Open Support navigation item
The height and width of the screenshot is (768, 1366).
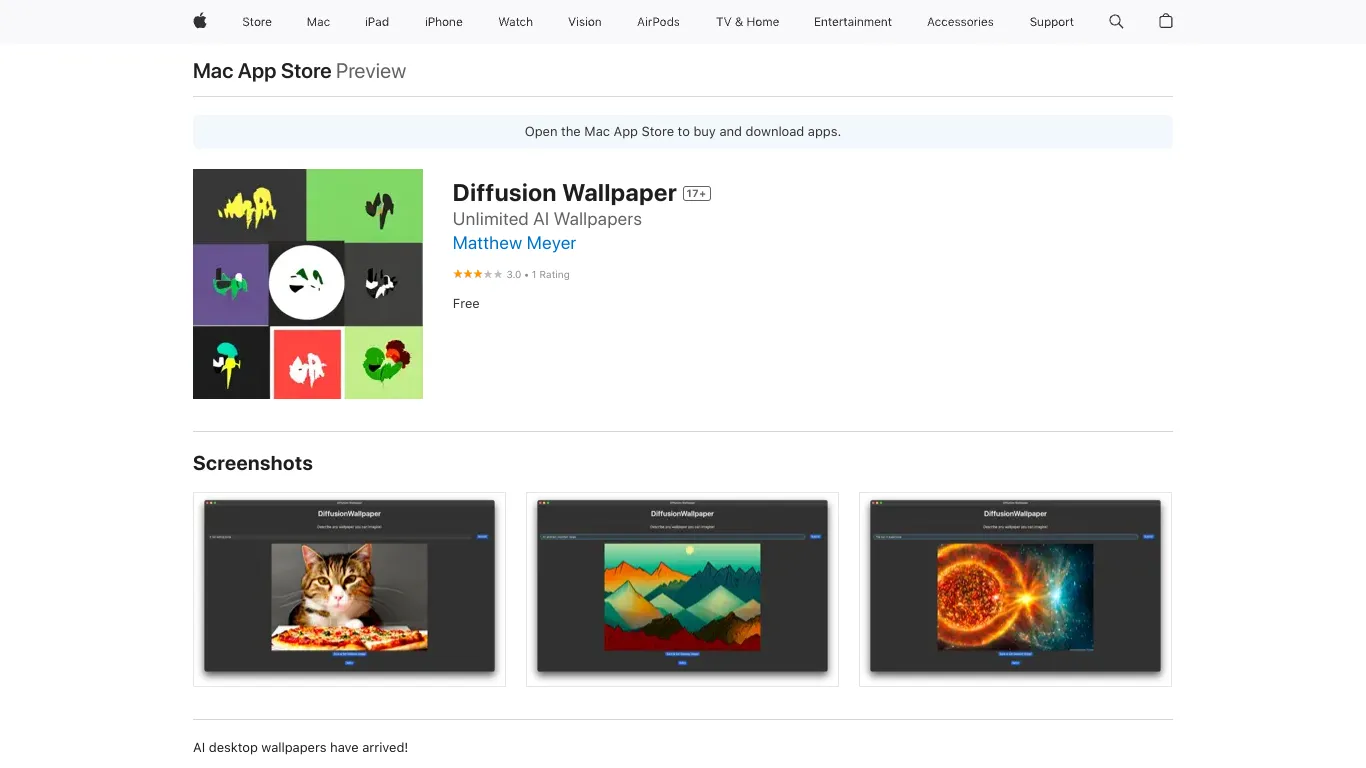[1052, 22]
